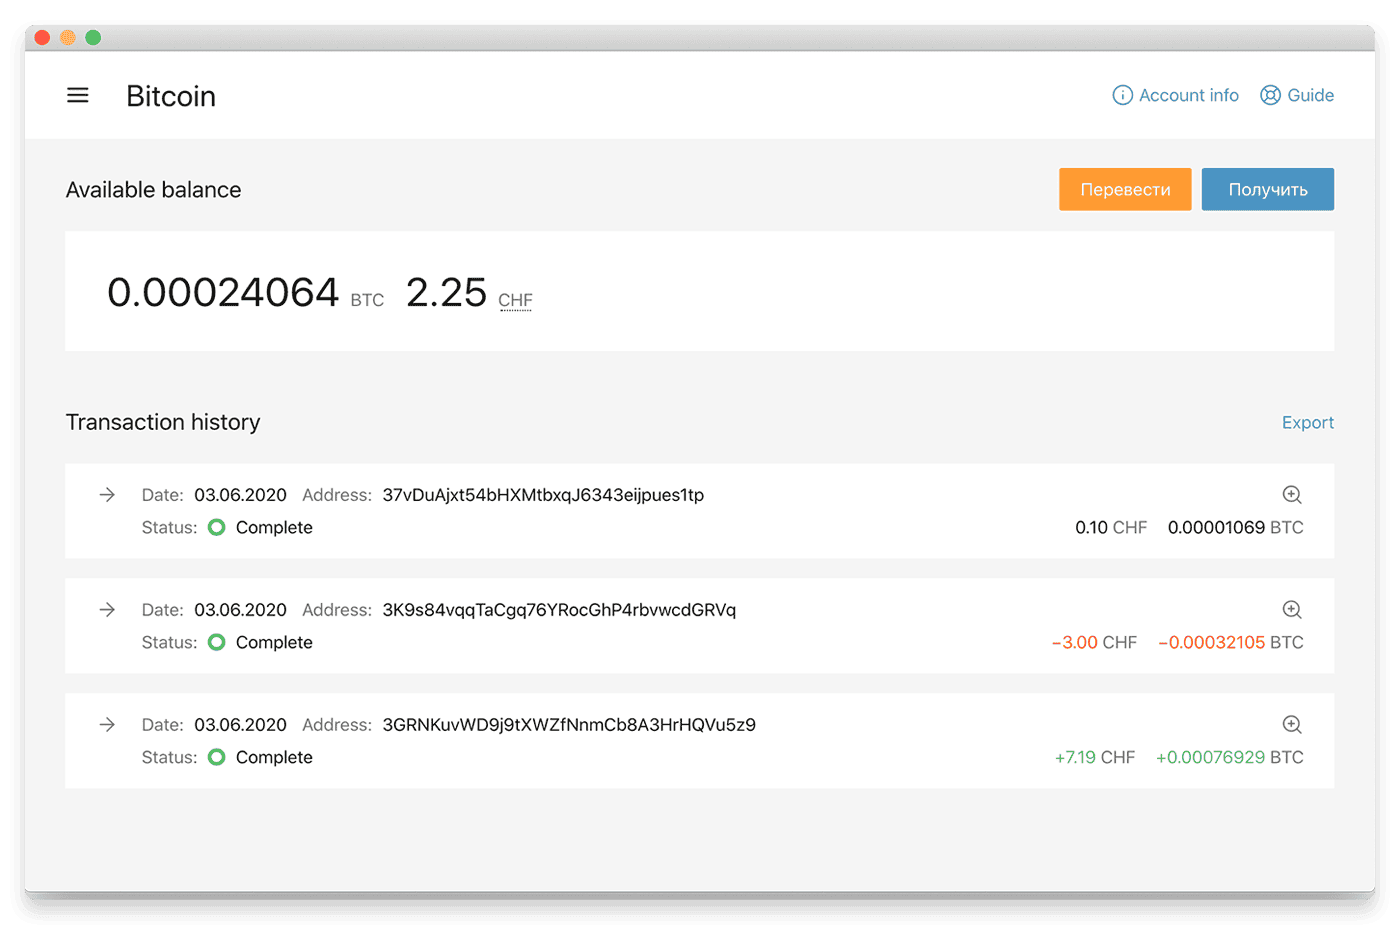Click green status circle of 3GRNKuvWD9 transaction

point(216,757)
